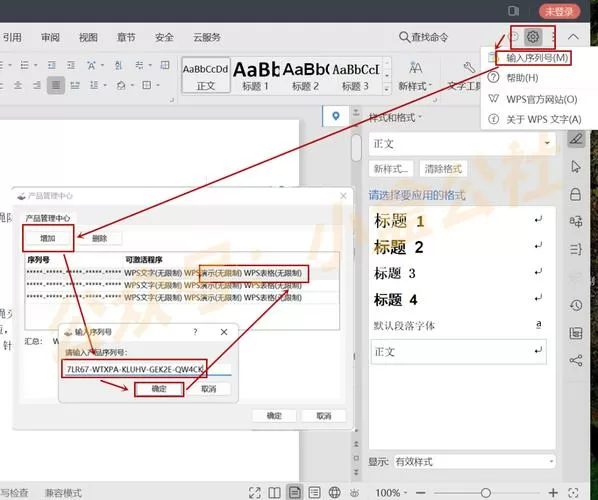This screenshot has width=598, height=500.
Task: Click the share icon in sidebar
Action: pos(576,360)
